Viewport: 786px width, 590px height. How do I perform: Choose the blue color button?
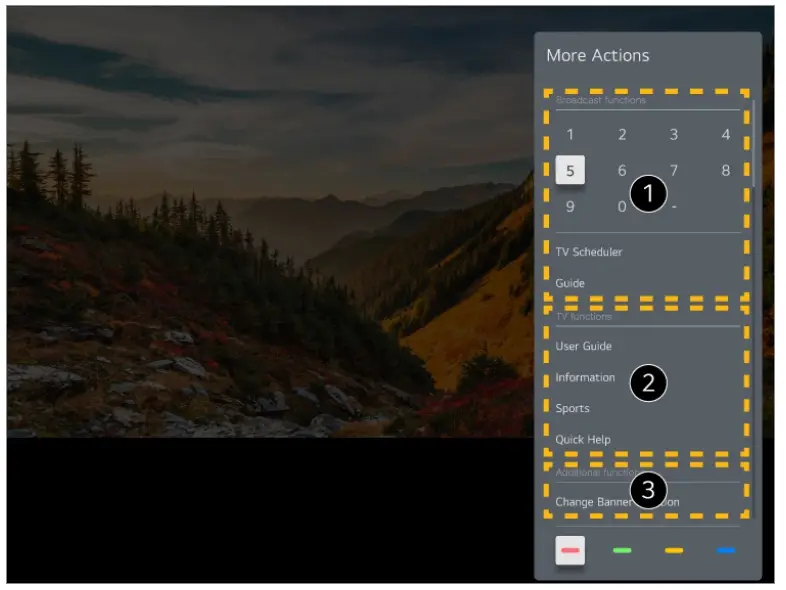coord(725,550)
